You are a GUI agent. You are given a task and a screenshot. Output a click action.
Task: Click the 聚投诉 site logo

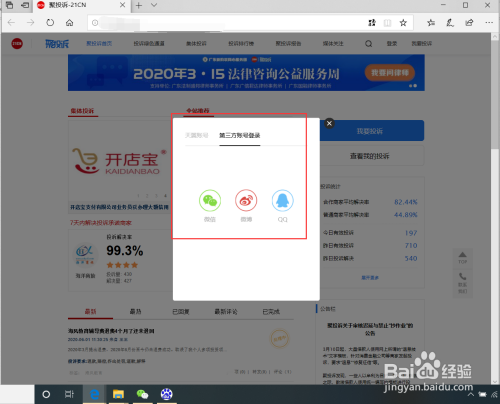tap(57, 44)
